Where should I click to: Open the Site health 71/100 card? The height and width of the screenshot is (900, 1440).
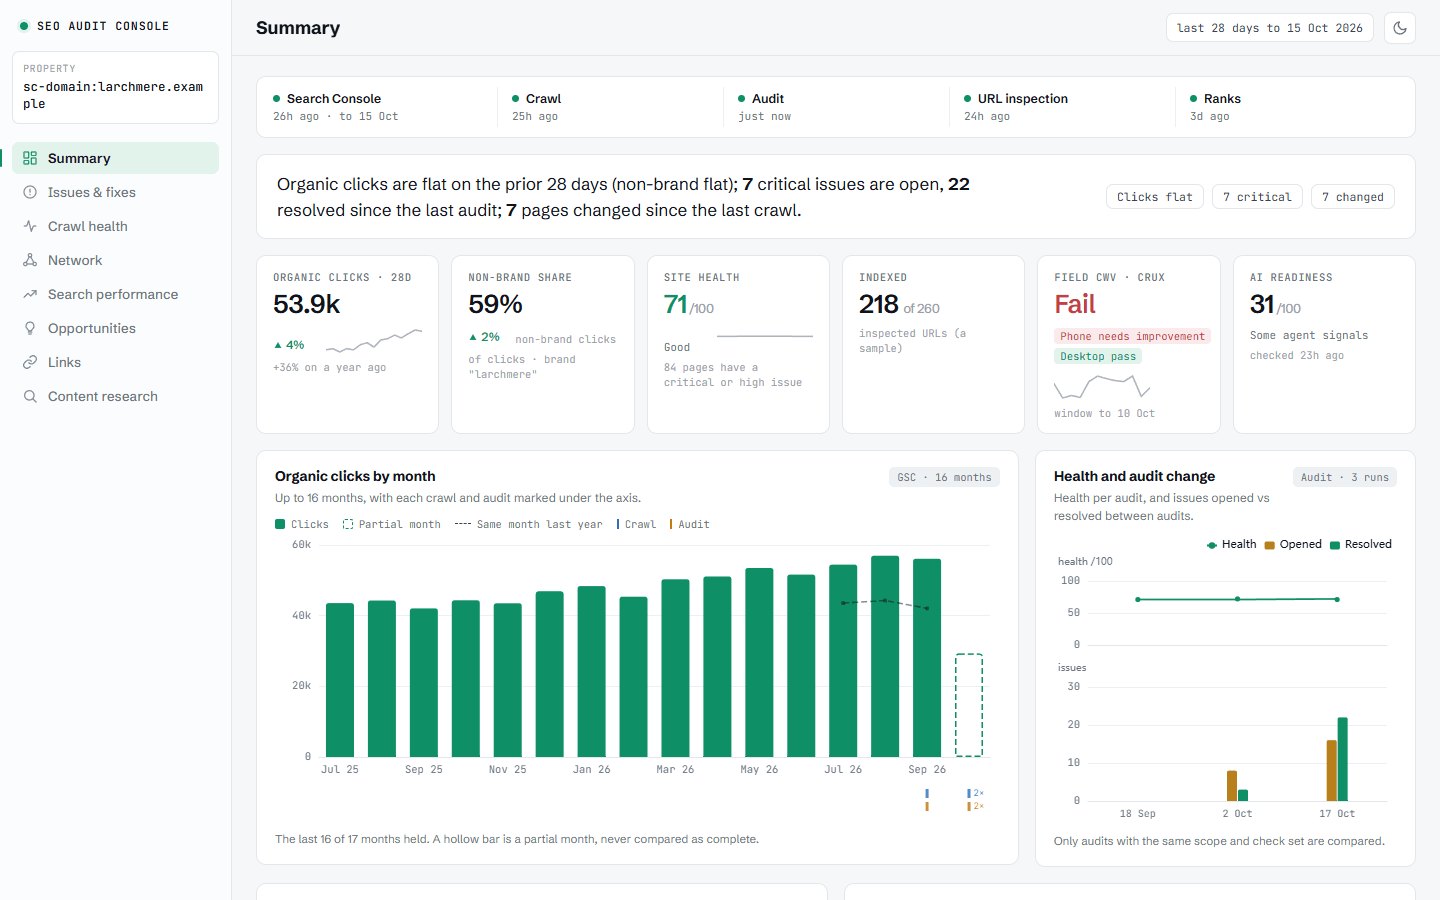click(x=738, y=344)
